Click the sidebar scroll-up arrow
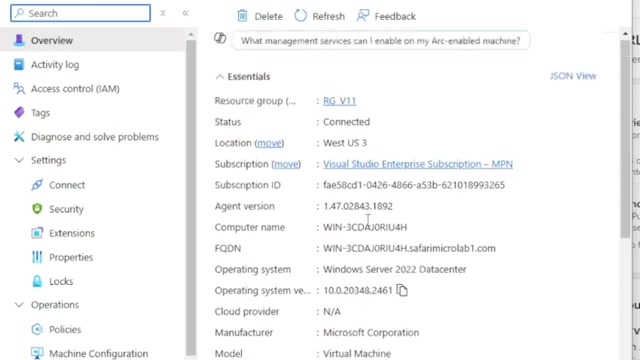The height and width of the screenshot is (360, 640). pyautogui.click(x=191, y=35)
